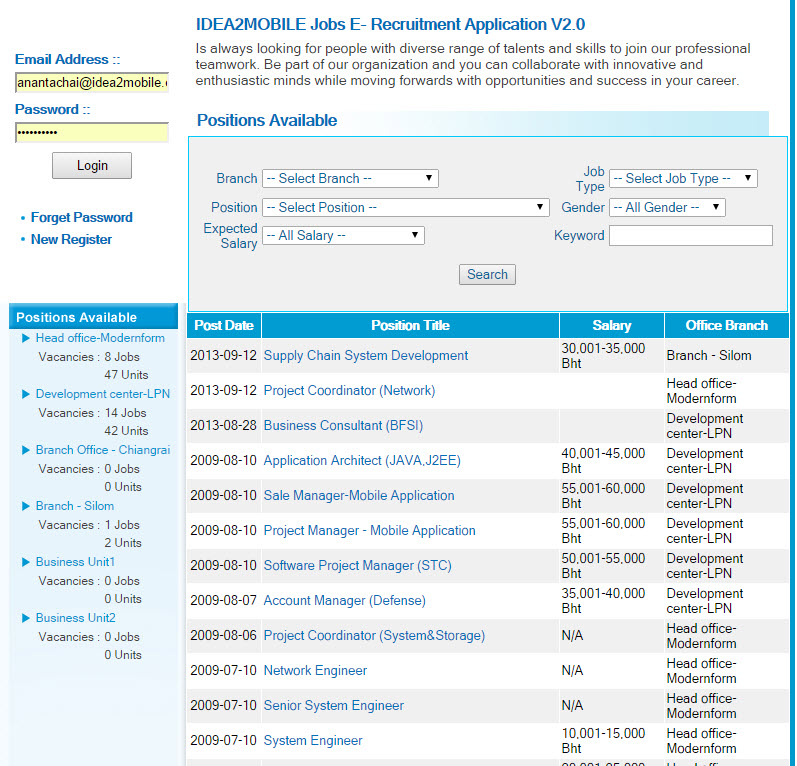
Task: Open System Engineer position link
Action: click(x=313, y=741)
